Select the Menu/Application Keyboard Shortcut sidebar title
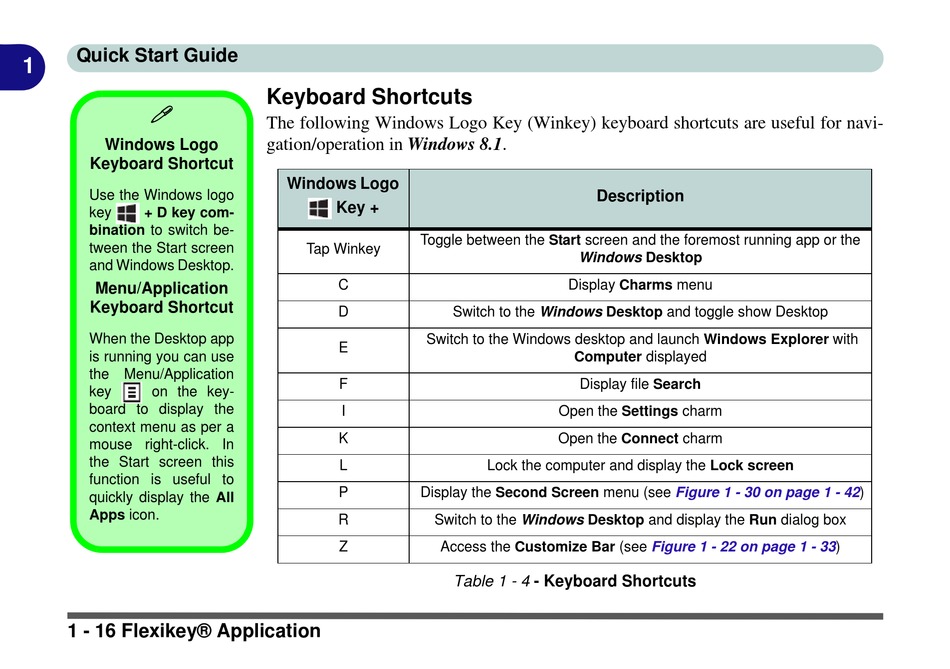 [x=161, y=298]
